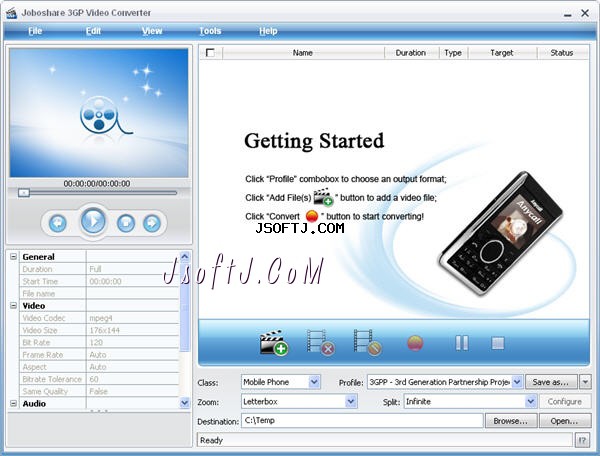
Task: Open the View menu
Action: [x=152, y=31]
